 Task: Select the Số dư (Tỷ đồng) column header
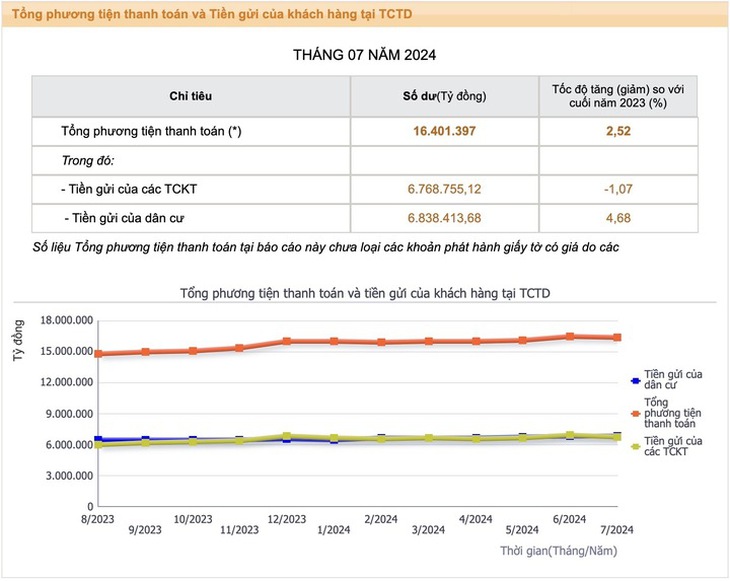point(445,96)
